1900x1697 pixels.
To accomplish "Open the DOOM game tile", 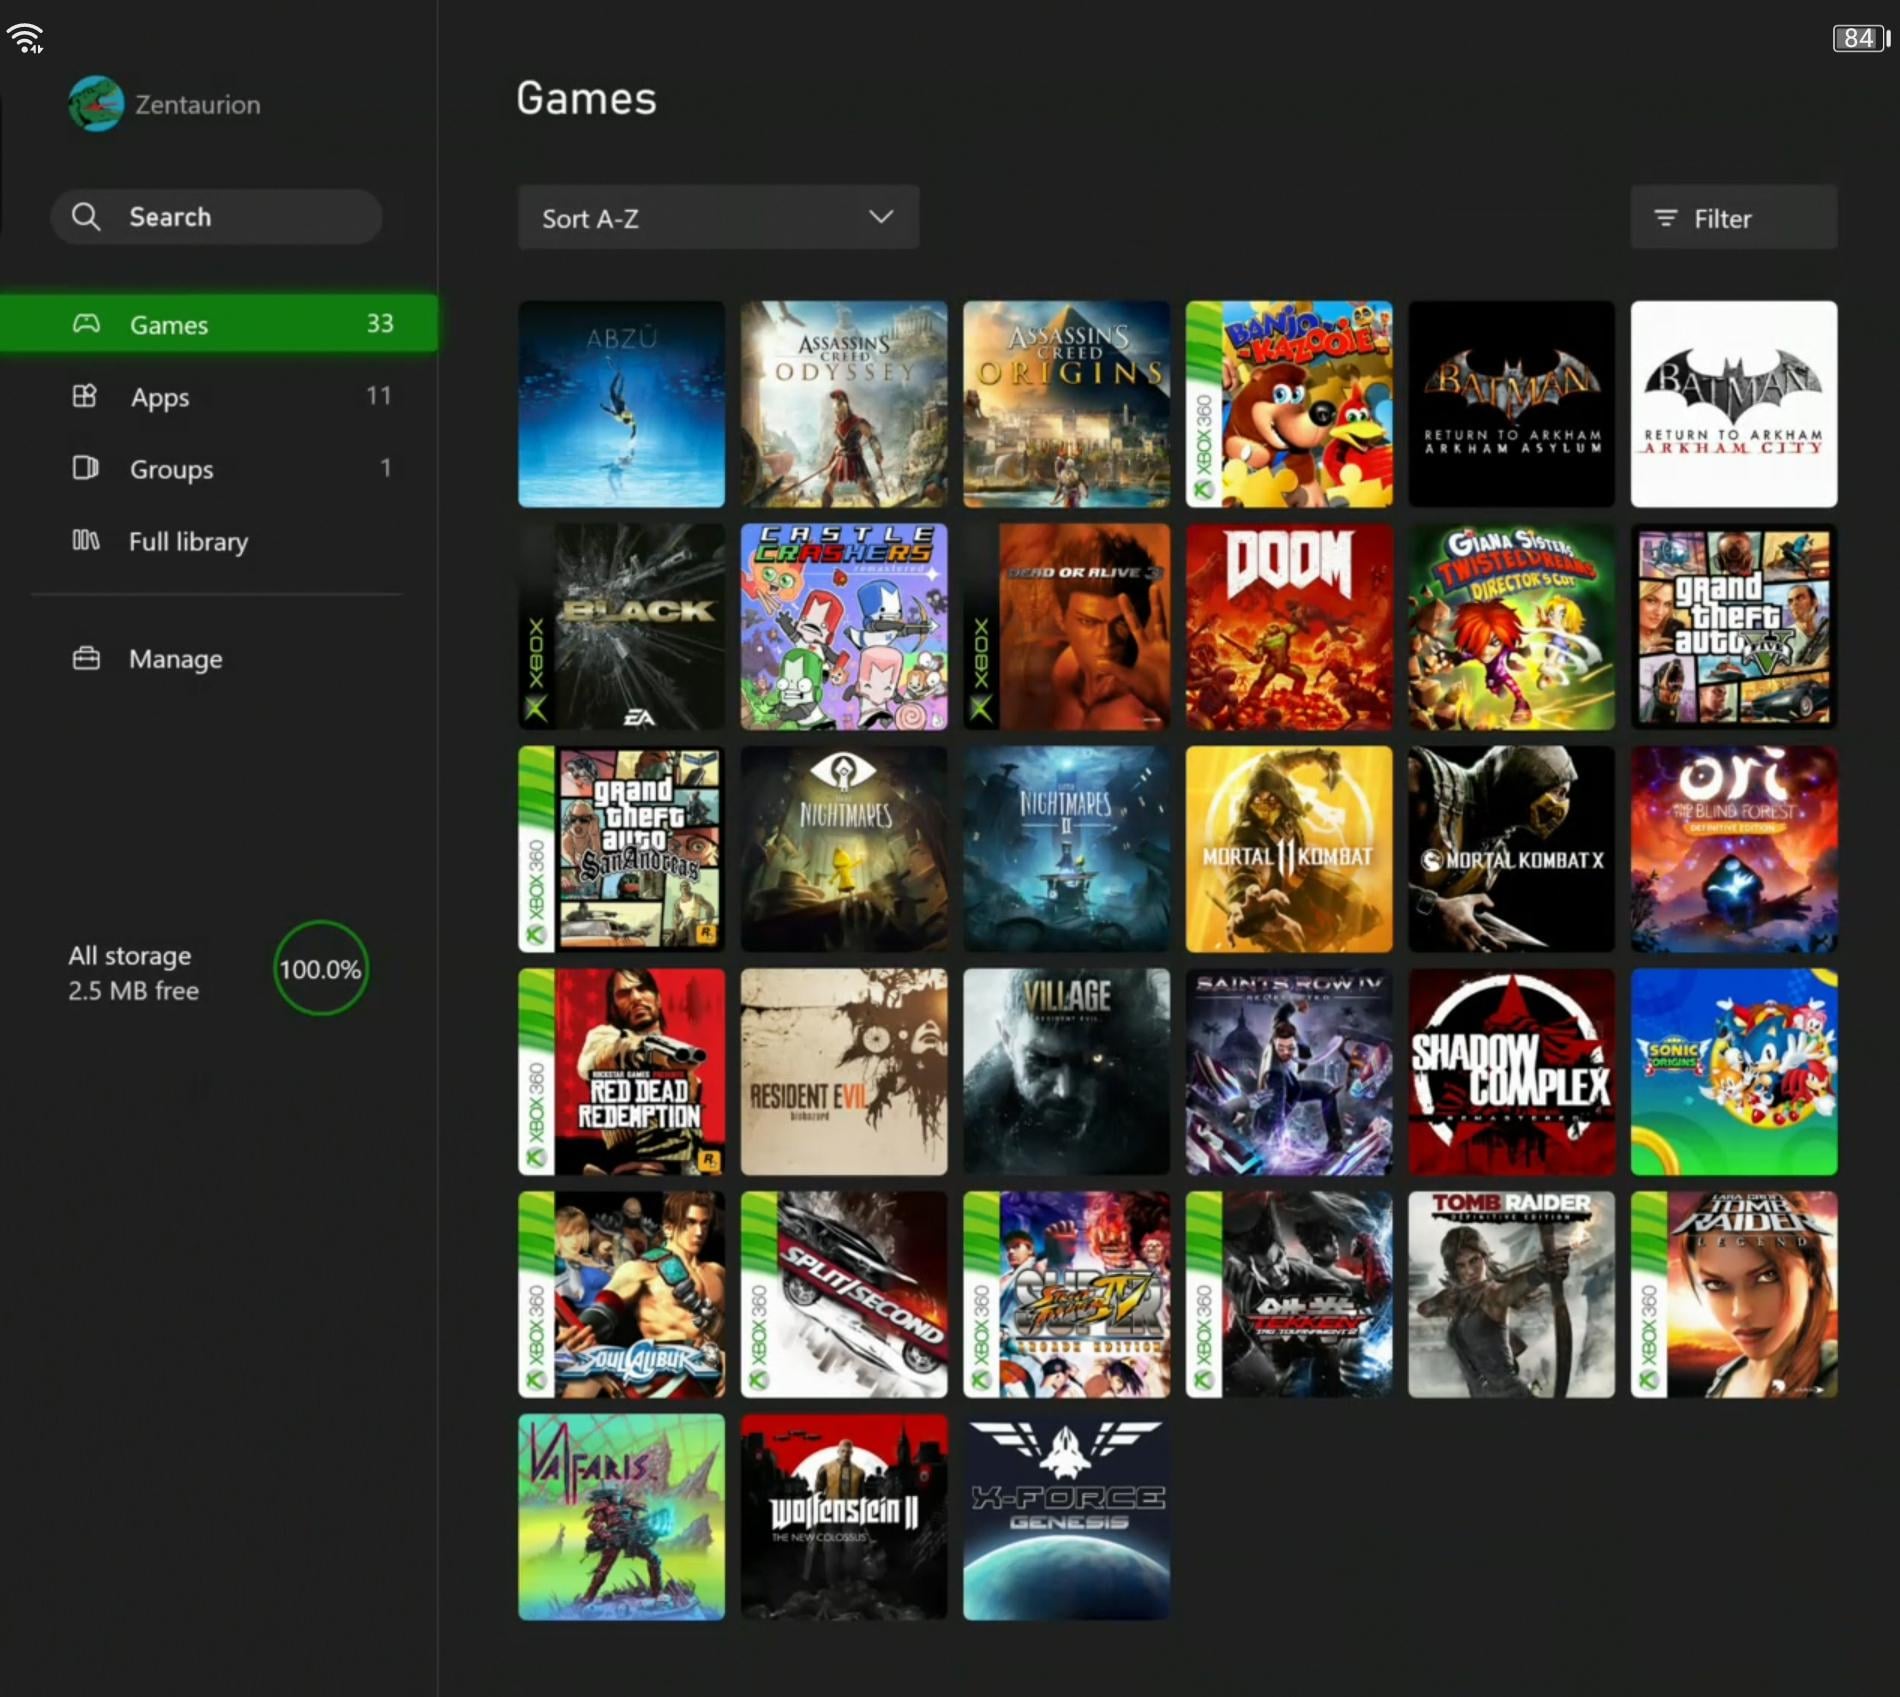I will 1288,627.
